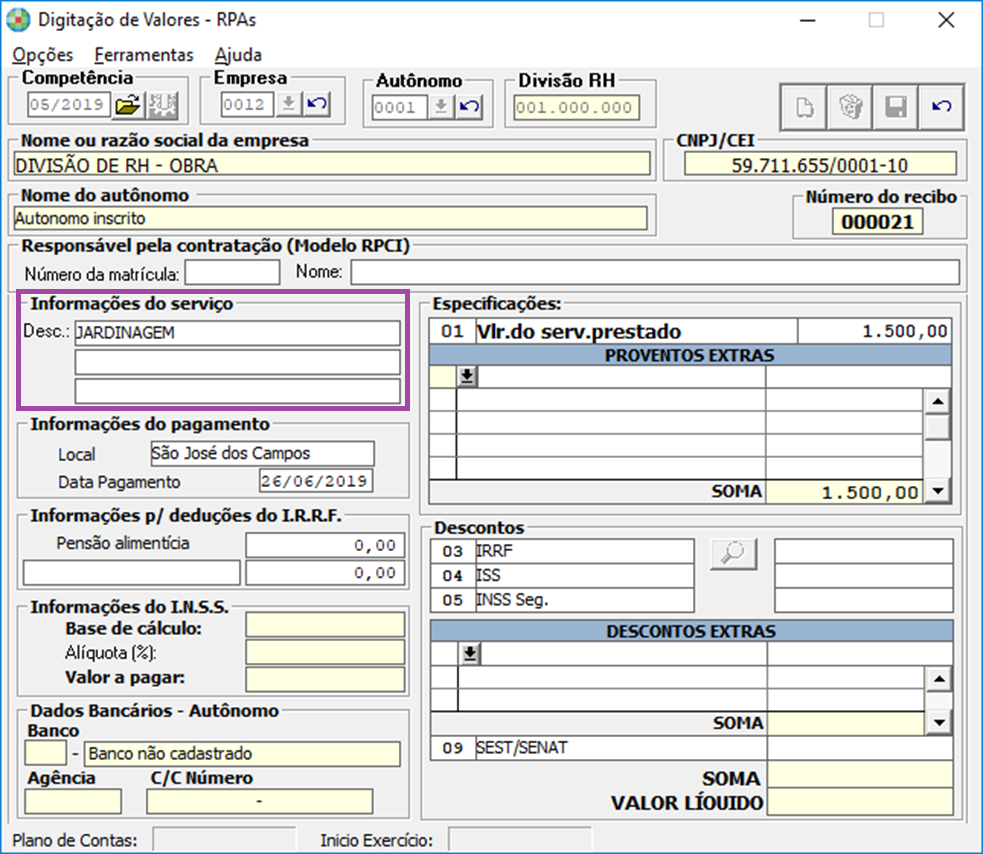The height and width of the screenshot is (854, 983).
Task: Click the grayed icon right of Competência folder
Action: tap(162, 104)
